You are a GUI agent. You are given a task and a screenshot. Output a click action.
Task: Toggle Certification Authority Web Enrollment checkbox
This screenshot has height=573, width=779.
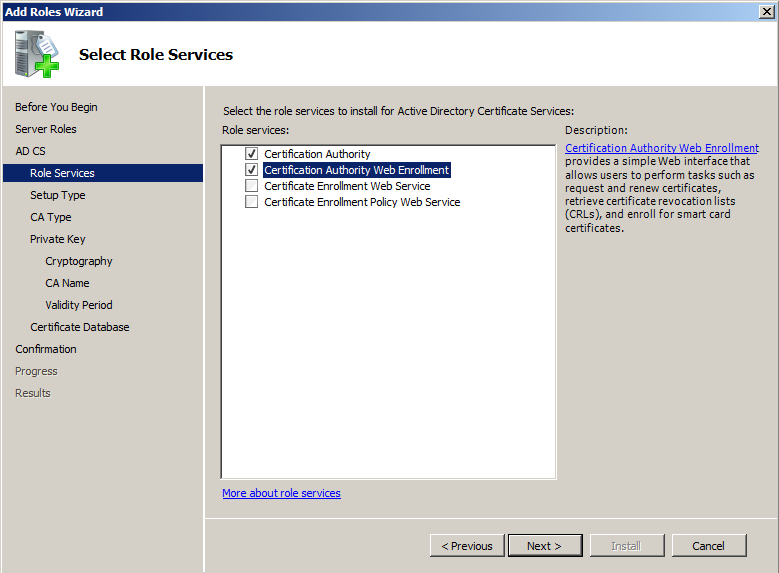pyautogui.click(x=252, y=170)
